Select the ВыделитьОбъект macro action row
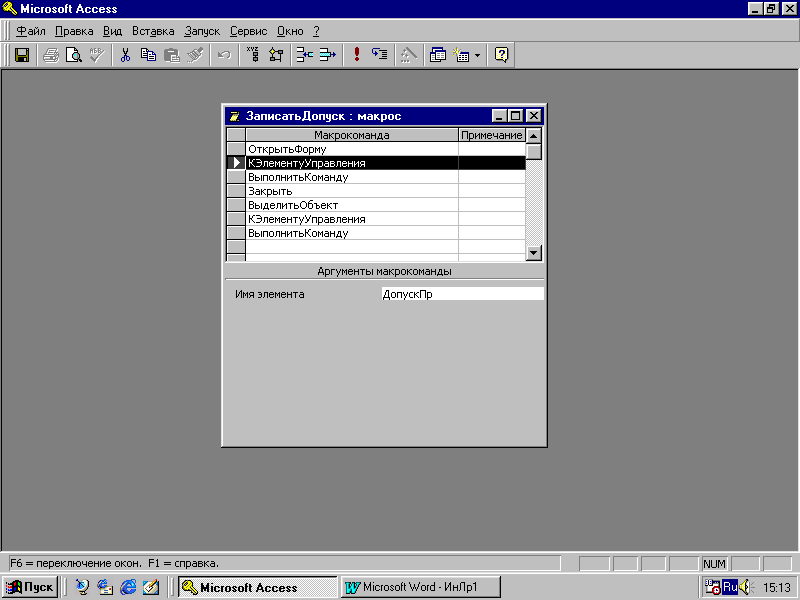The height and width of the screenshot is (600, 800). coord(352,205)
